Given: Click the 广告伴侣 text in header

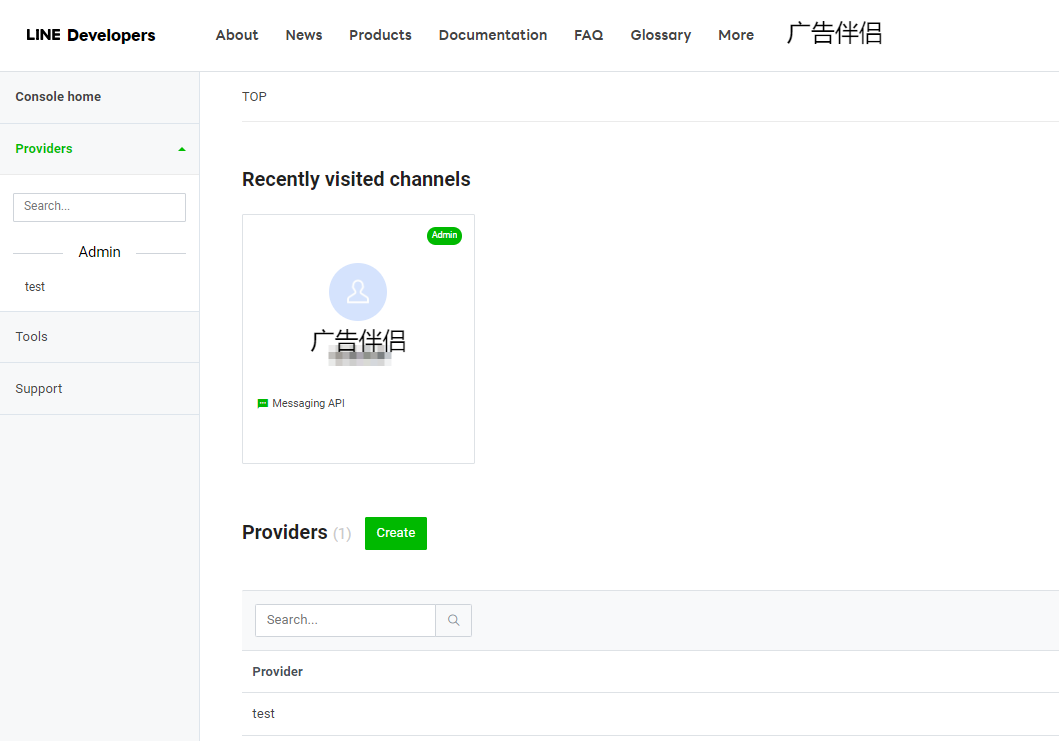Looking at the screenshot, I should pyautogui.click(x=835, y=33).
